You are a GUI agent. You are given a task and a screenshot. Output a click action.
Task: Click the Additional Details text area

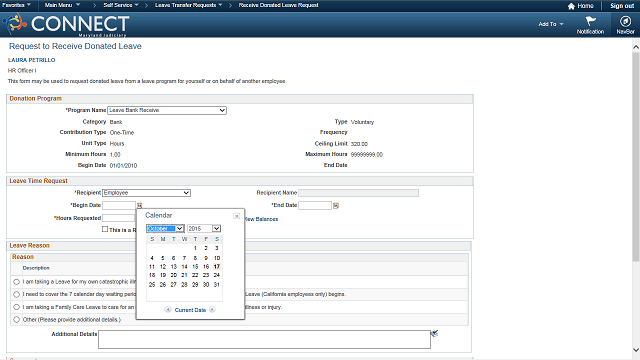coord(264,339)
